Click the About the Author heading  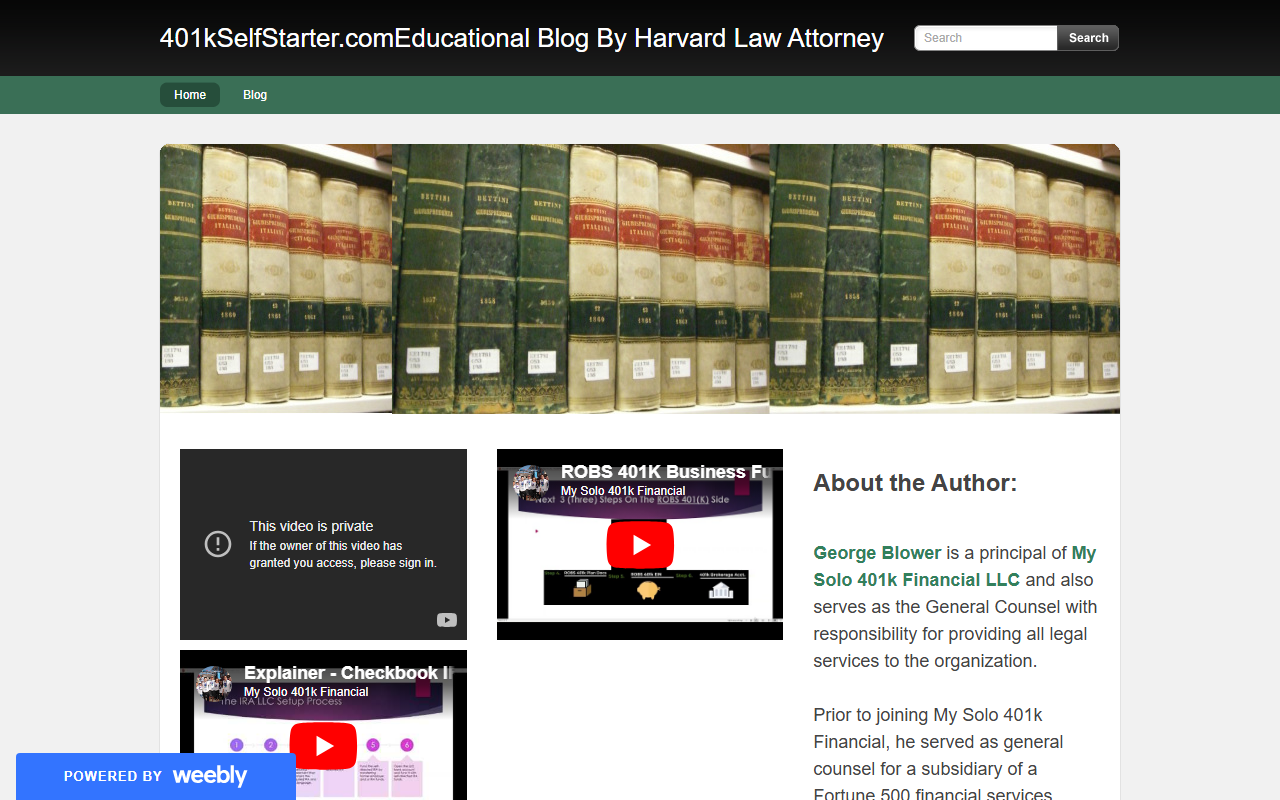point(915,483)
